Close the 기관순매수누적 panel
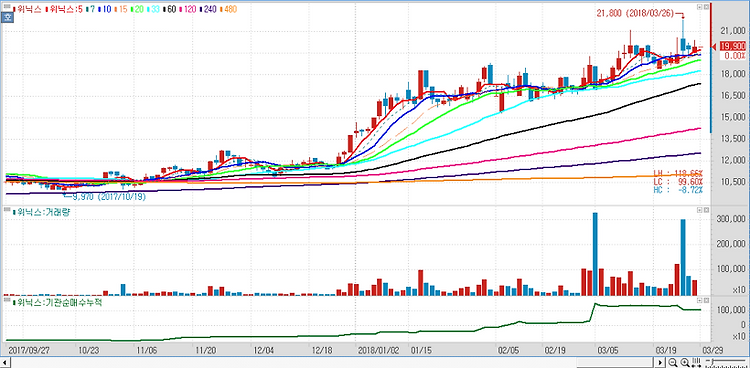This screenshot has width=750, height=368. click(705, 301)
